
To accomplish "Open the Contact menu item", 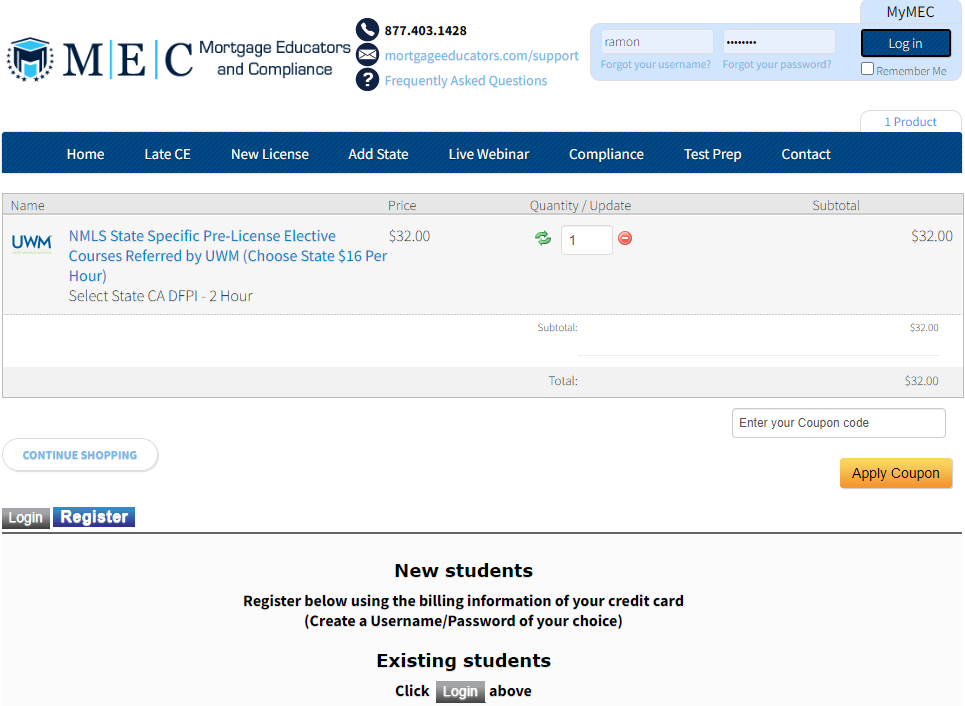I will [x=806, y=154].
